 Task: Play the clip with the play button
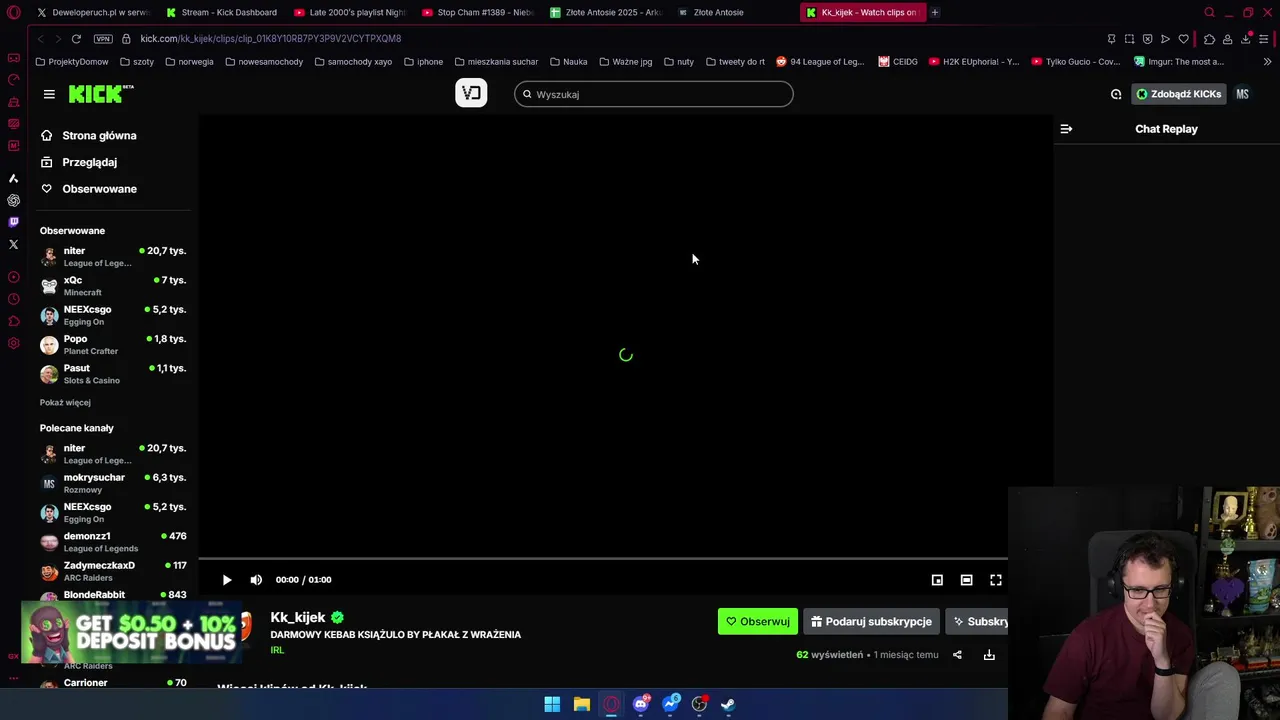click(227, 580)
